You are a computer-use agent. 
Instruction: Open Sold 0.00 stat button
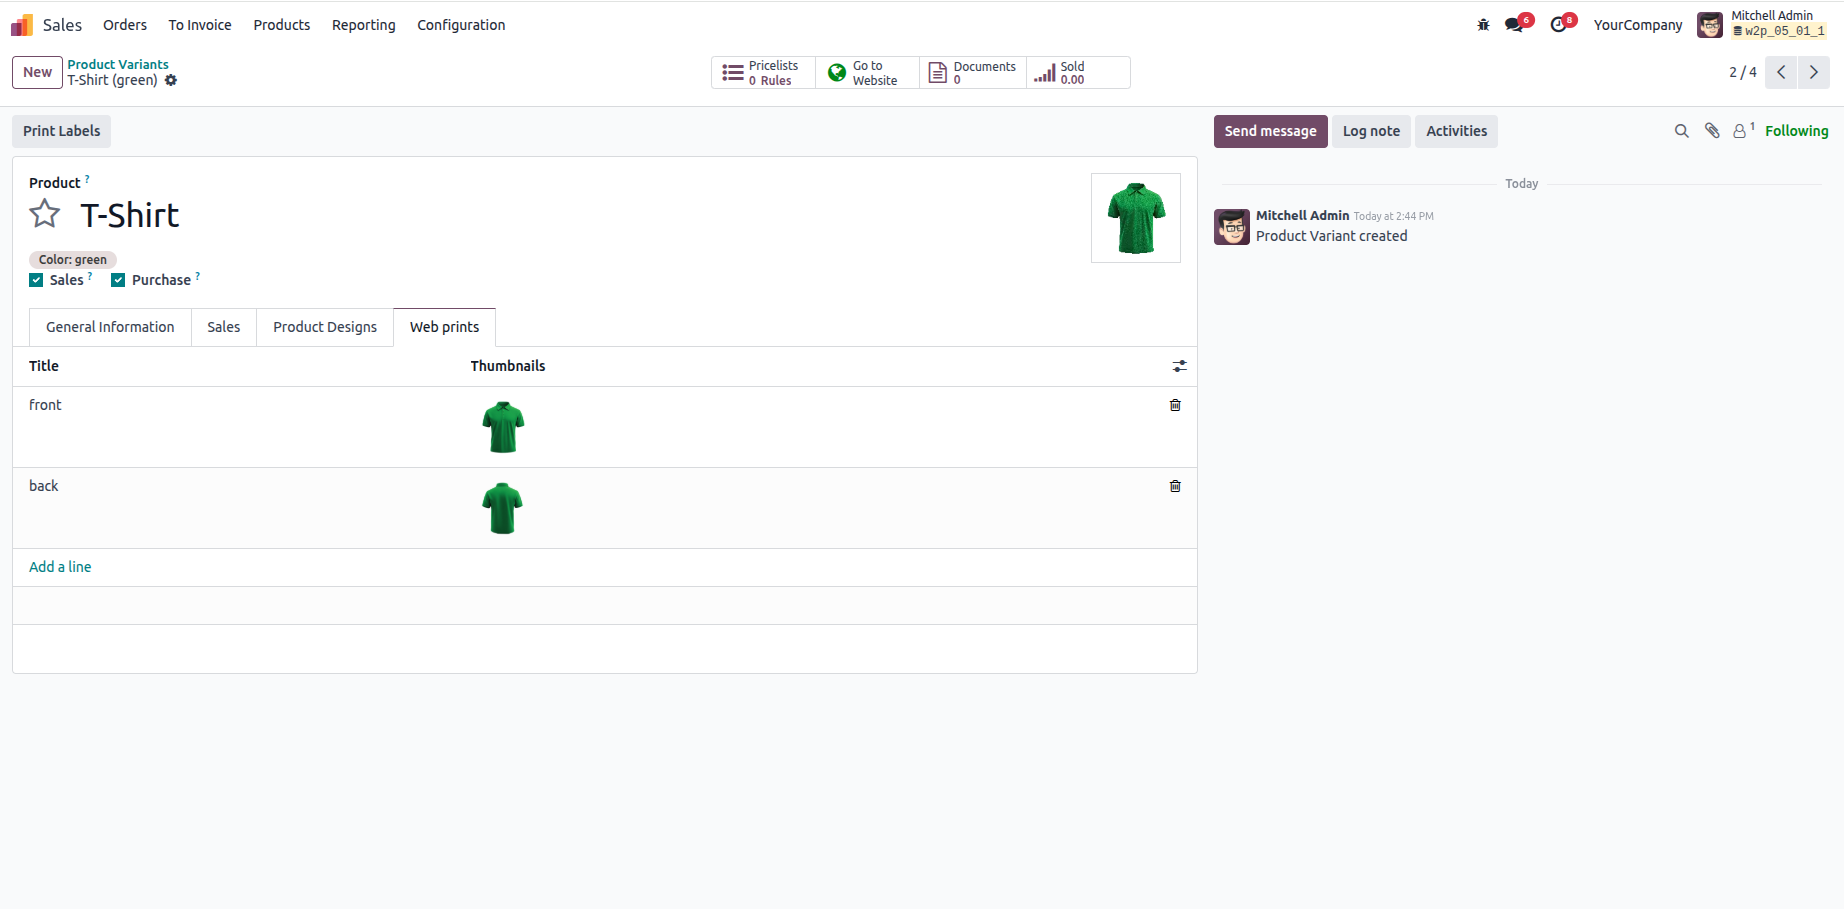click(1078, 73)
